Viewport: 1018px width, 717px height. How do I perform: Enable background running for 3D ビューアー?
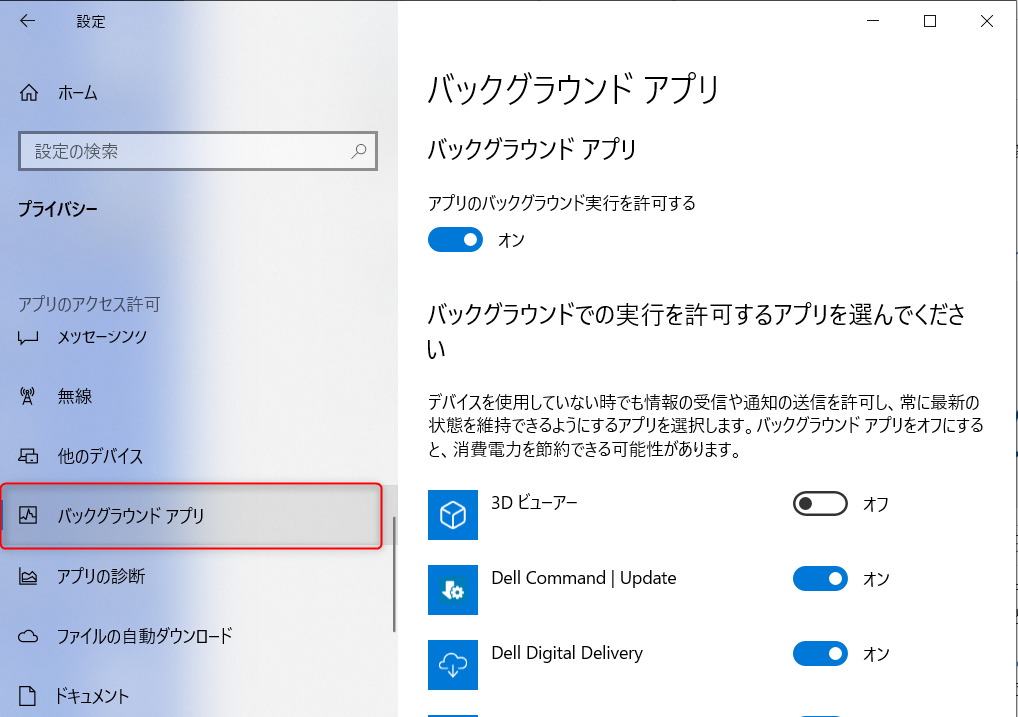820,503
